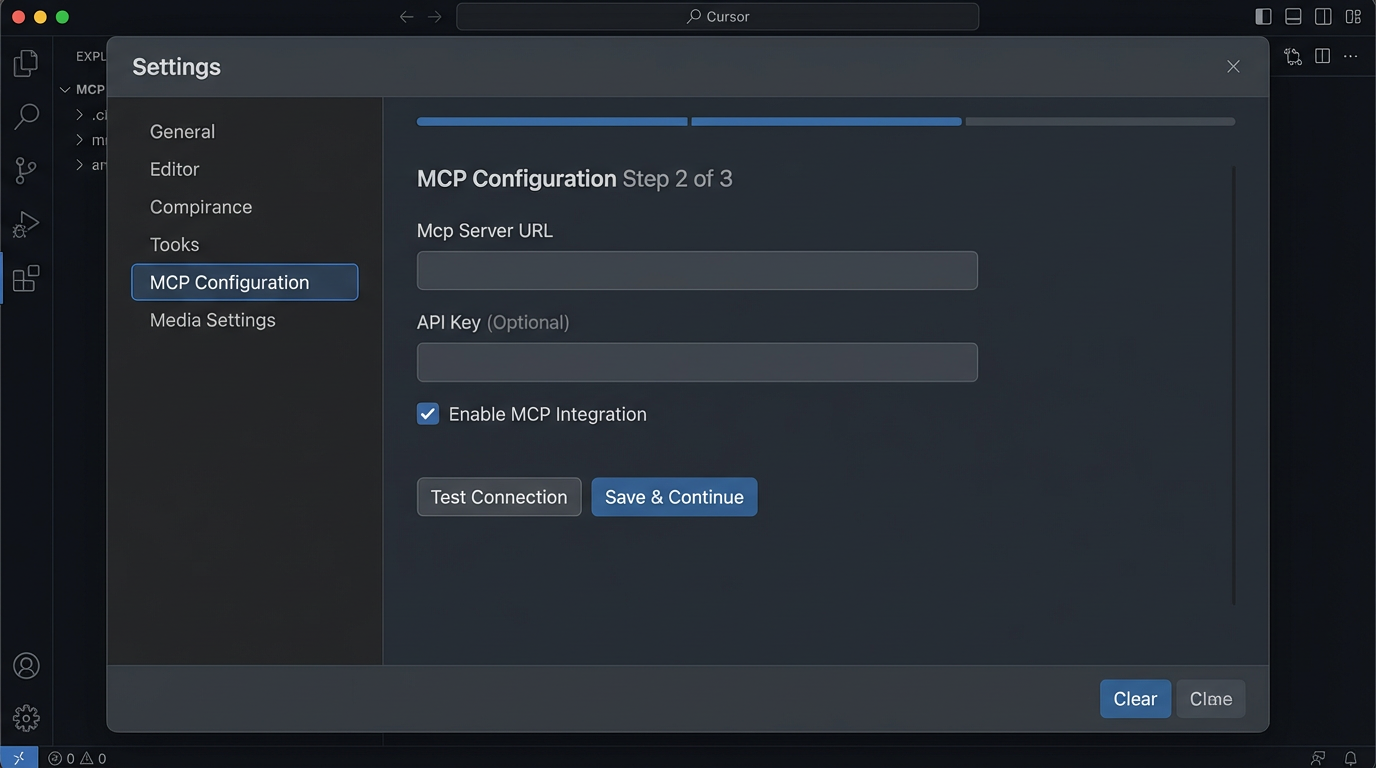Screen dimensions: 1376x768
Task: Open the Run and Debug icon
Action: [25, 224]
